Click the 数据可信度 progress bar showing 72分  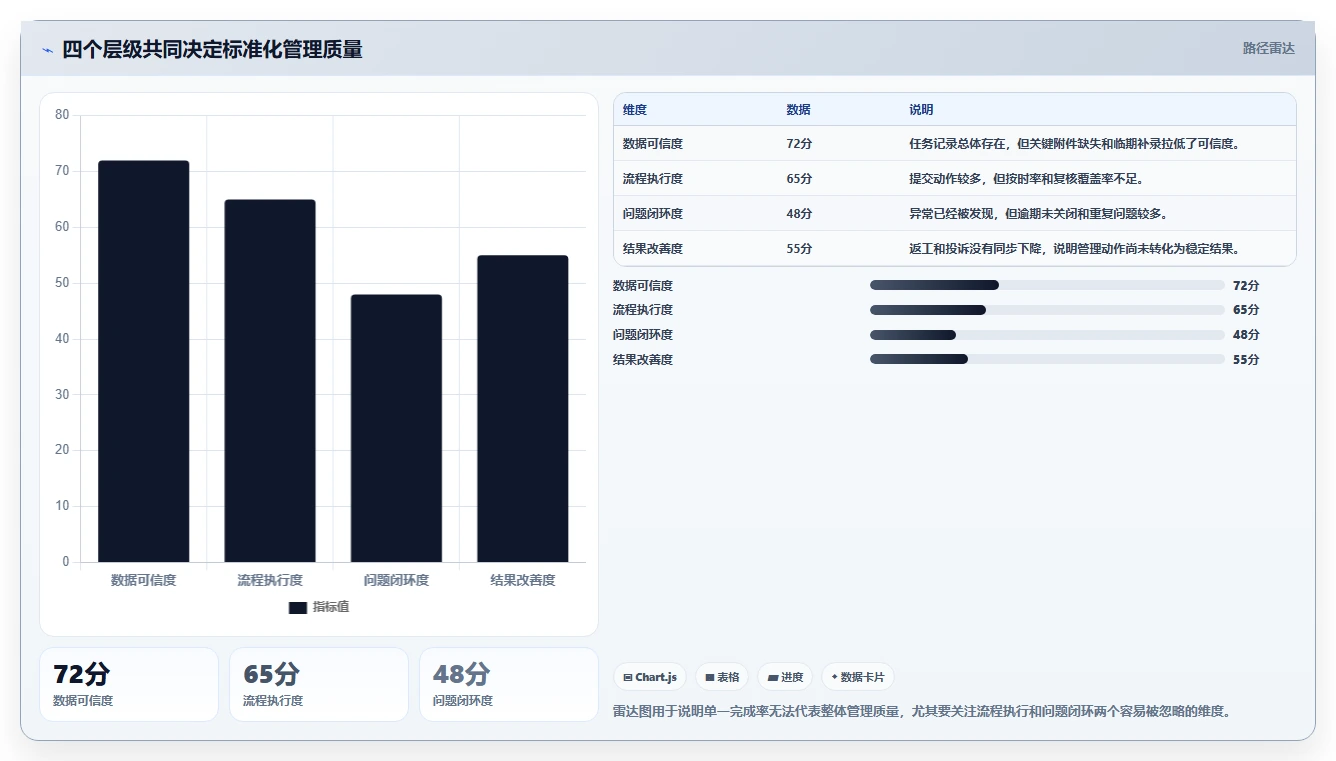pos(1047,285)
